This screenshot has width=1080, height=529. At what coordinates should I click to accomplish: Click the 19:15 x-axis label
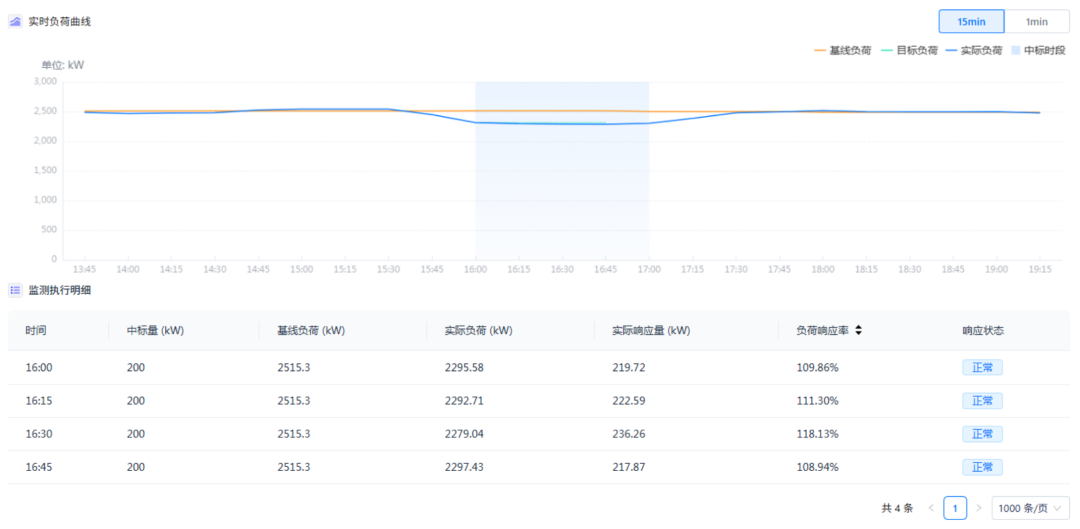pyautogui.click(x=1040, y=269)
